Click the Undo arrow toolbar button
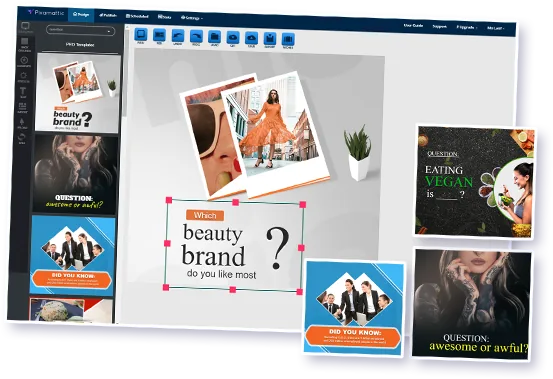553x379 pixels. point(178,37)
